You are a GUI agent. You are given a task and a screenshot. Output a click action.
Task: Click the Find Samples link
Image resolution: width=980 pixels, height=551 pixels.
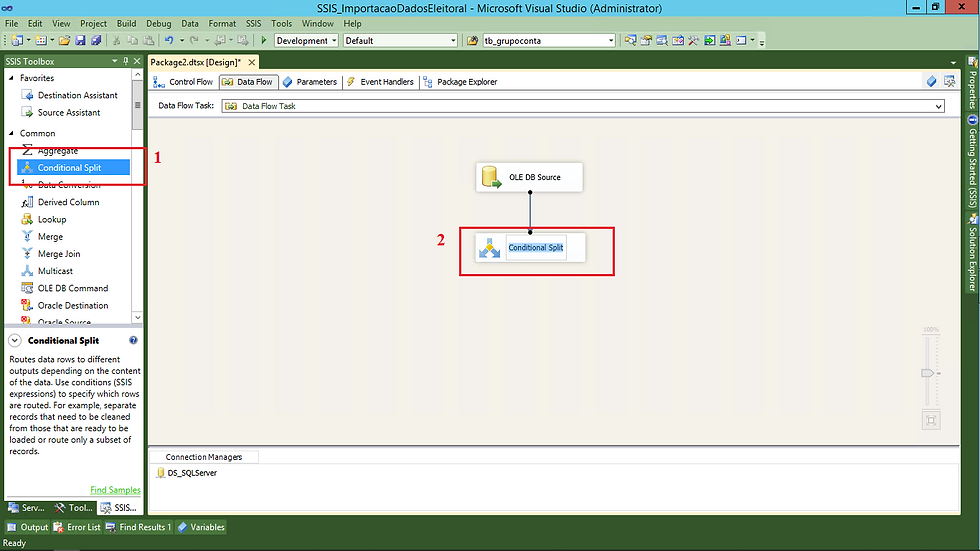click(115, 490)
